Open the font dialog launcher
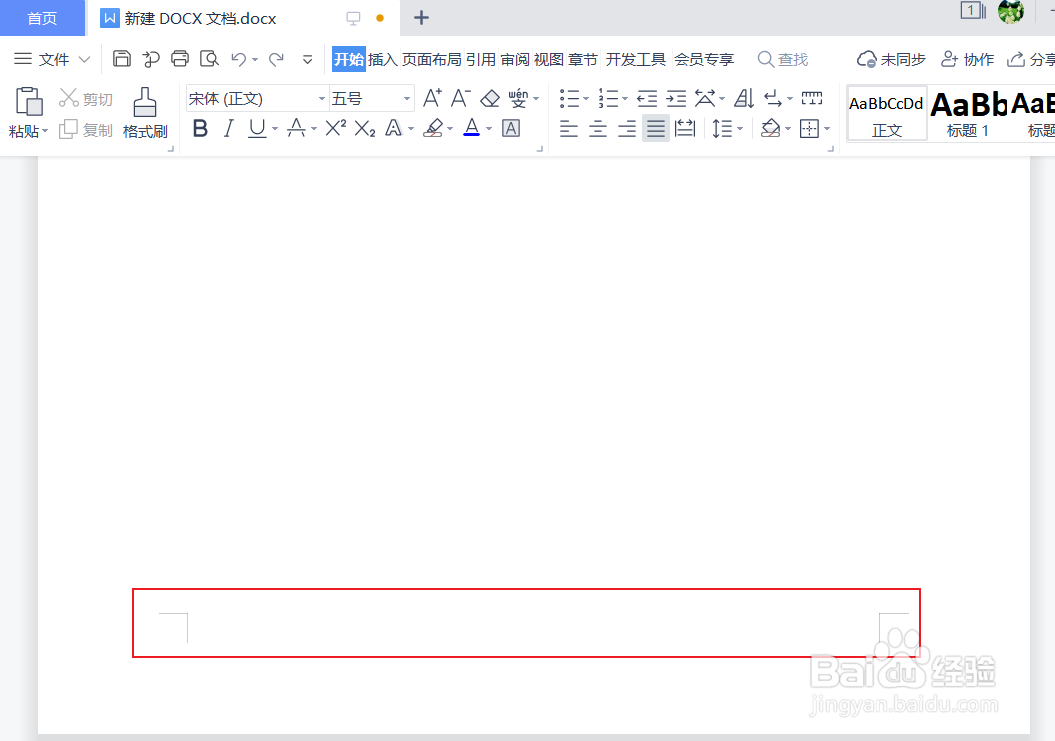Screen dimensions: 1055x741 (540, 149)
